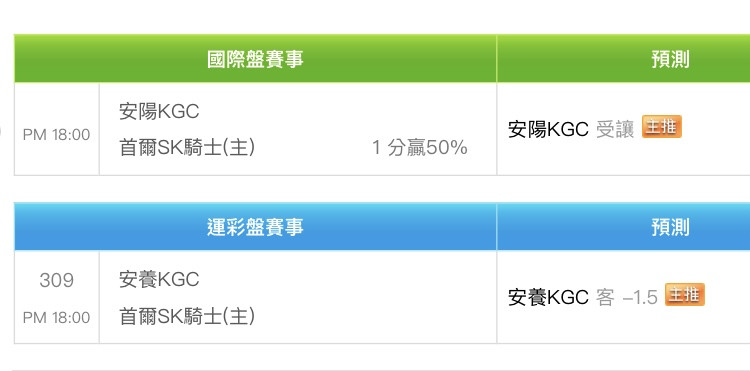The image size is (750, 371).
Task: Click the –1.5 spread value
Action: pyautogui.click(x=640, y=297)
